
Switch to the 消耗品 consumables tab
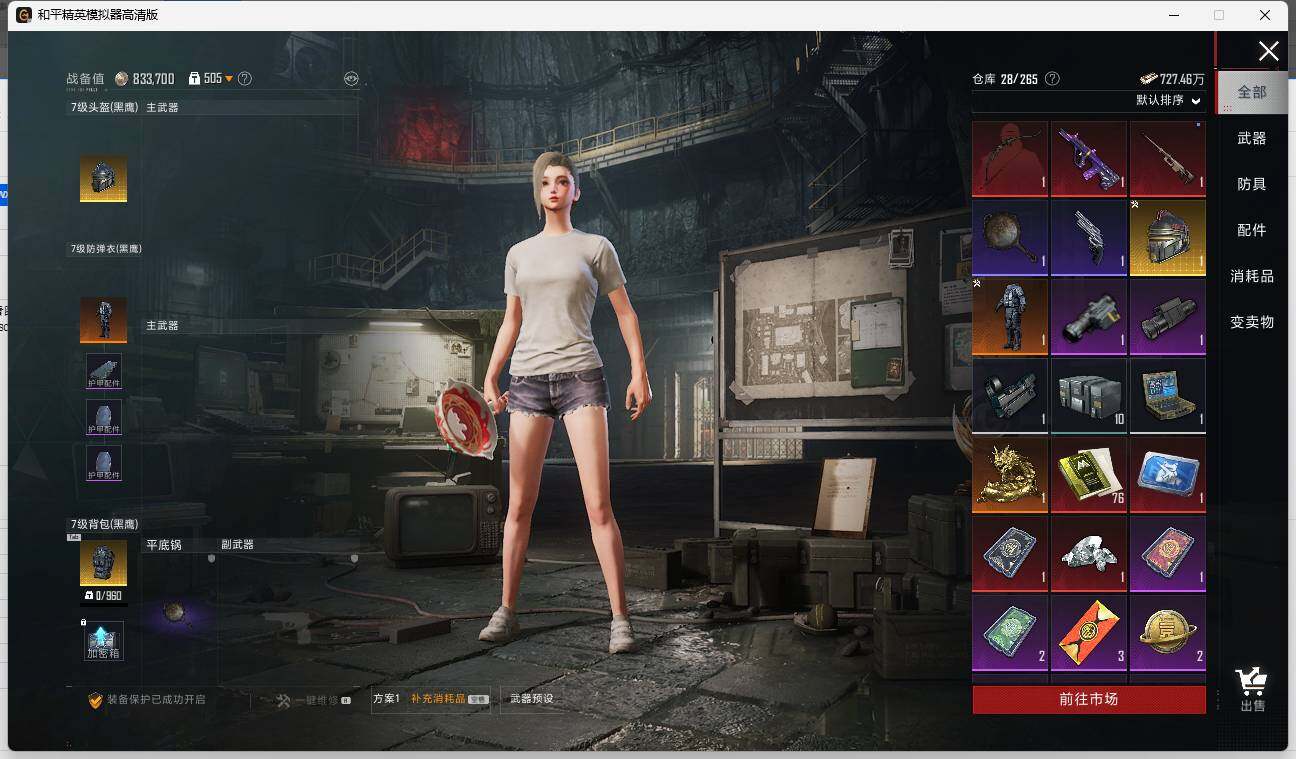point(1252,276)
